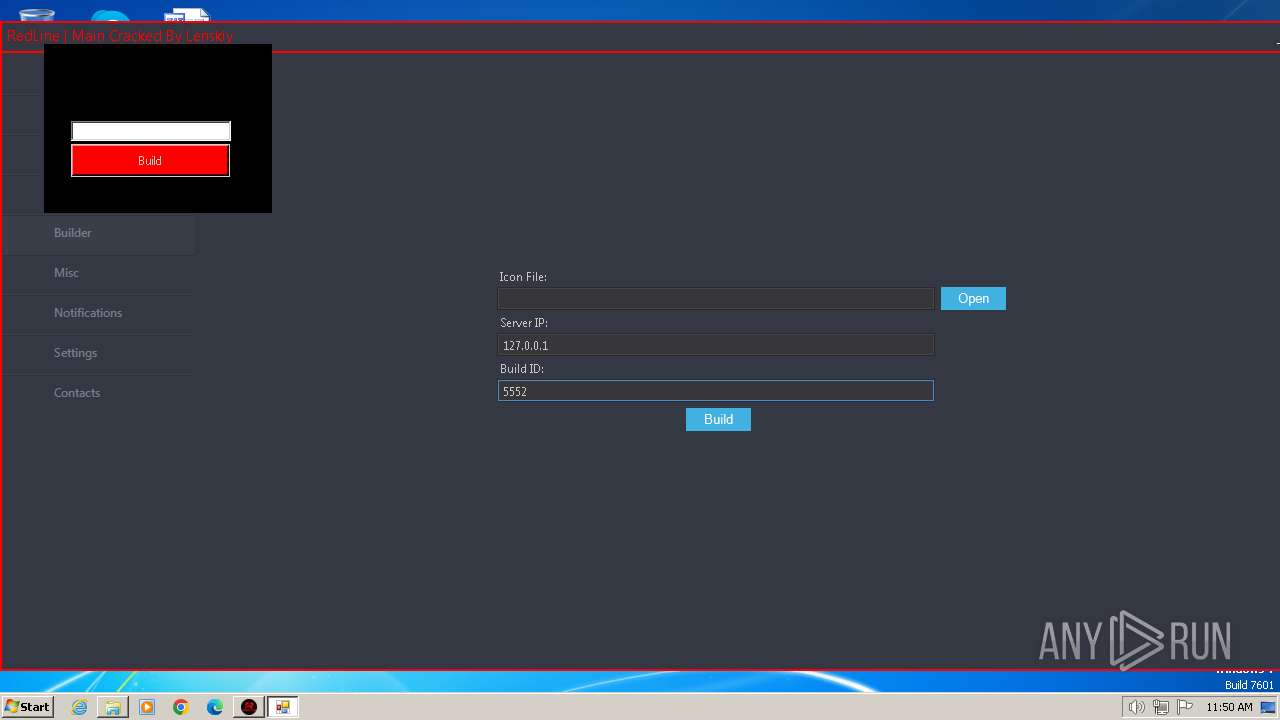Screen dimensions: 1280x720
Task: Click the blue Build button
Action: click(x=718, y=419)
